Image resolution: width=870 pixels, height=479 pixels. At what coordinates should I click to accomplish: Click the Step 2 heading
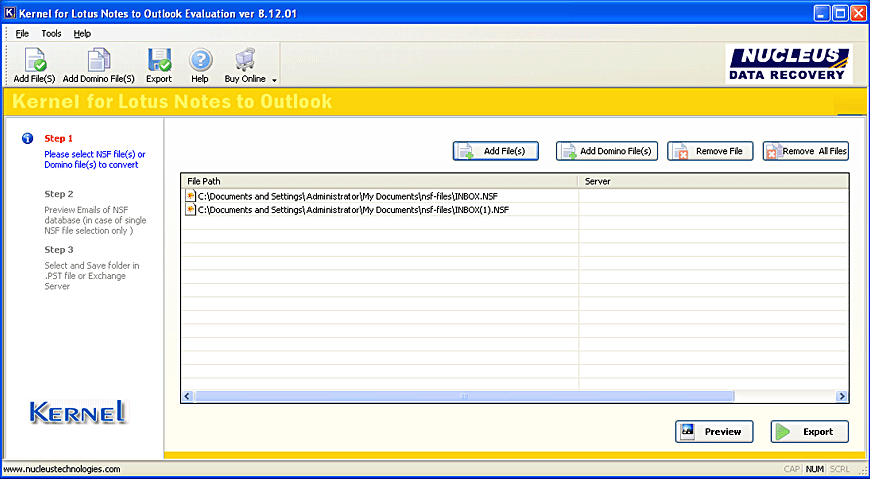(59, 194)
